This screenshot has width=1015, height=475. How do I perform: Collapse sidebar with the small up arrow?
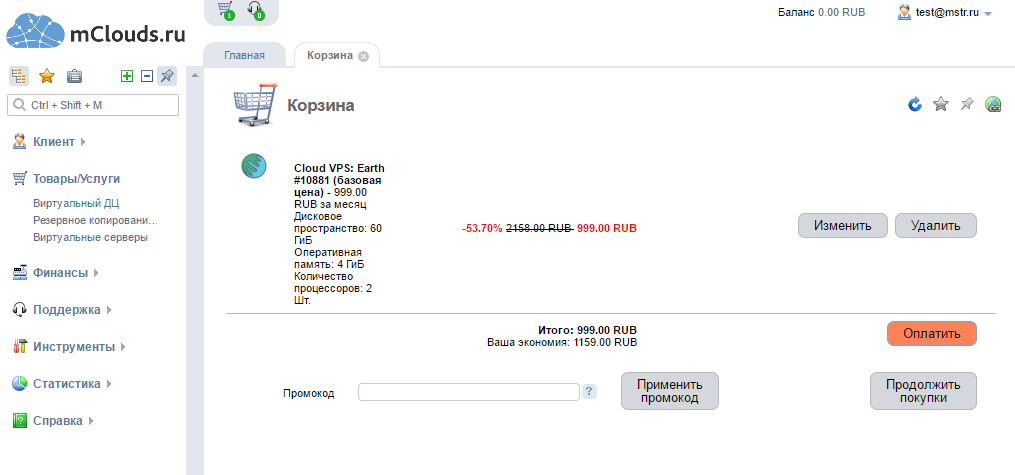[195, 76]
